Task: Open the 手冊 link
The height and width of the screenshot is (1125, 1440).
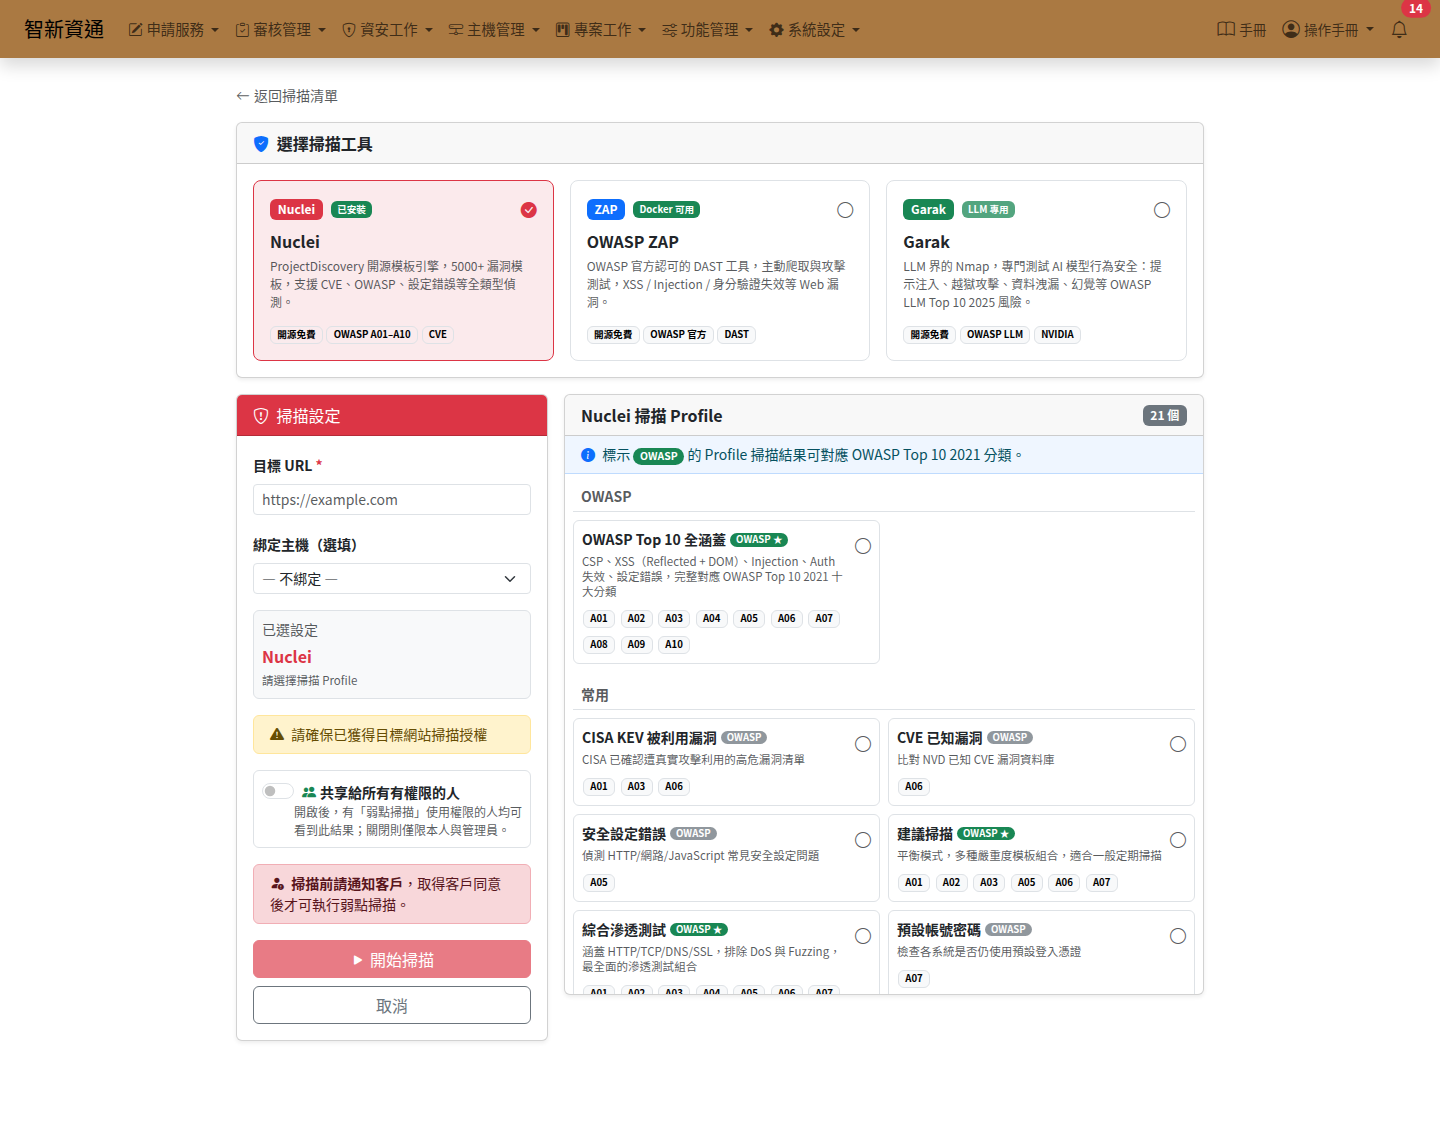Action: pos(1241,30)
